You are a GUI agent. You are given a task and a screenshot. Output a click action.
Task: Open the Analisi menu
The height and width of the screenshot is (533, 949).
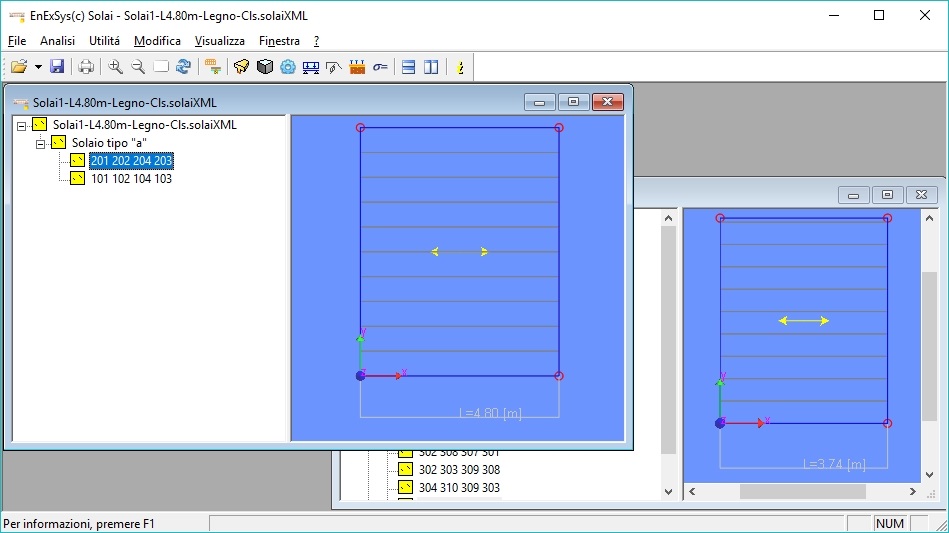tap(57, 41)
